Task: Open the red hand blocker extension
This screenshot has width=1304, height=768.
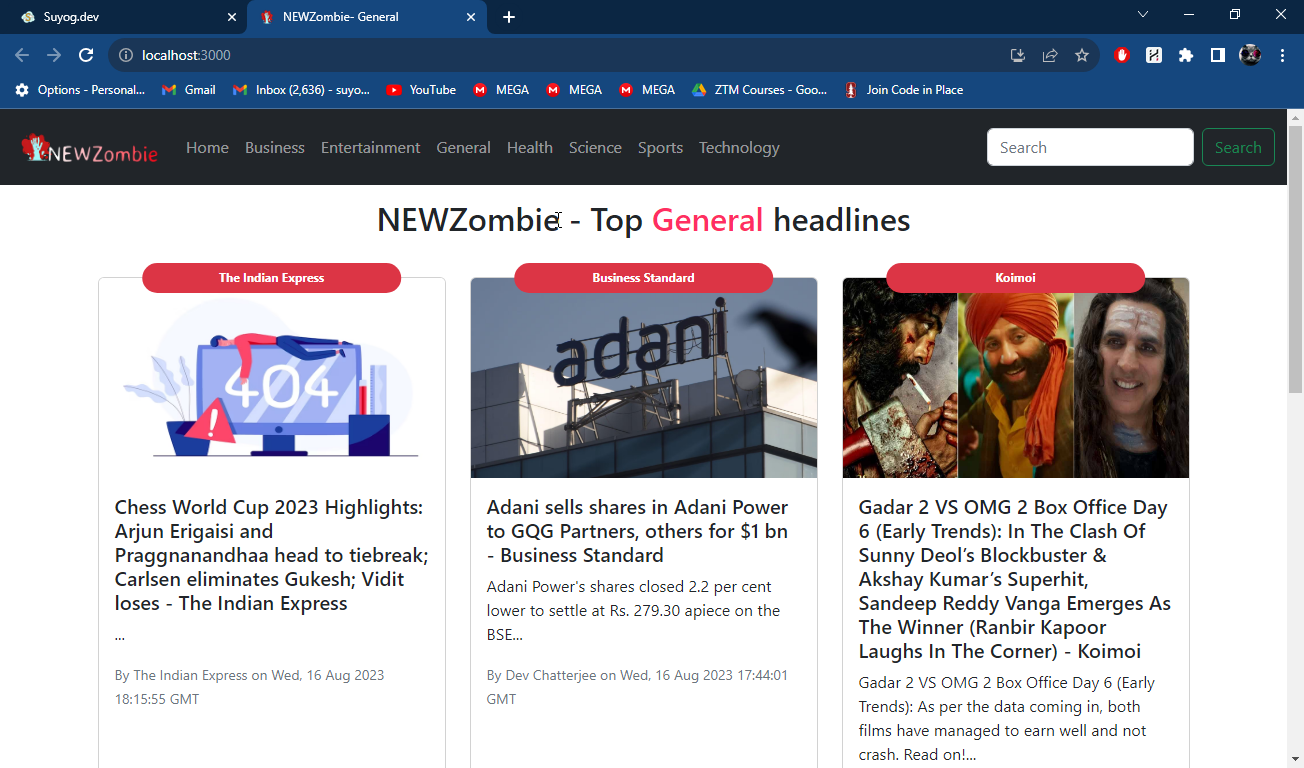Action: tap(1122, 55)
